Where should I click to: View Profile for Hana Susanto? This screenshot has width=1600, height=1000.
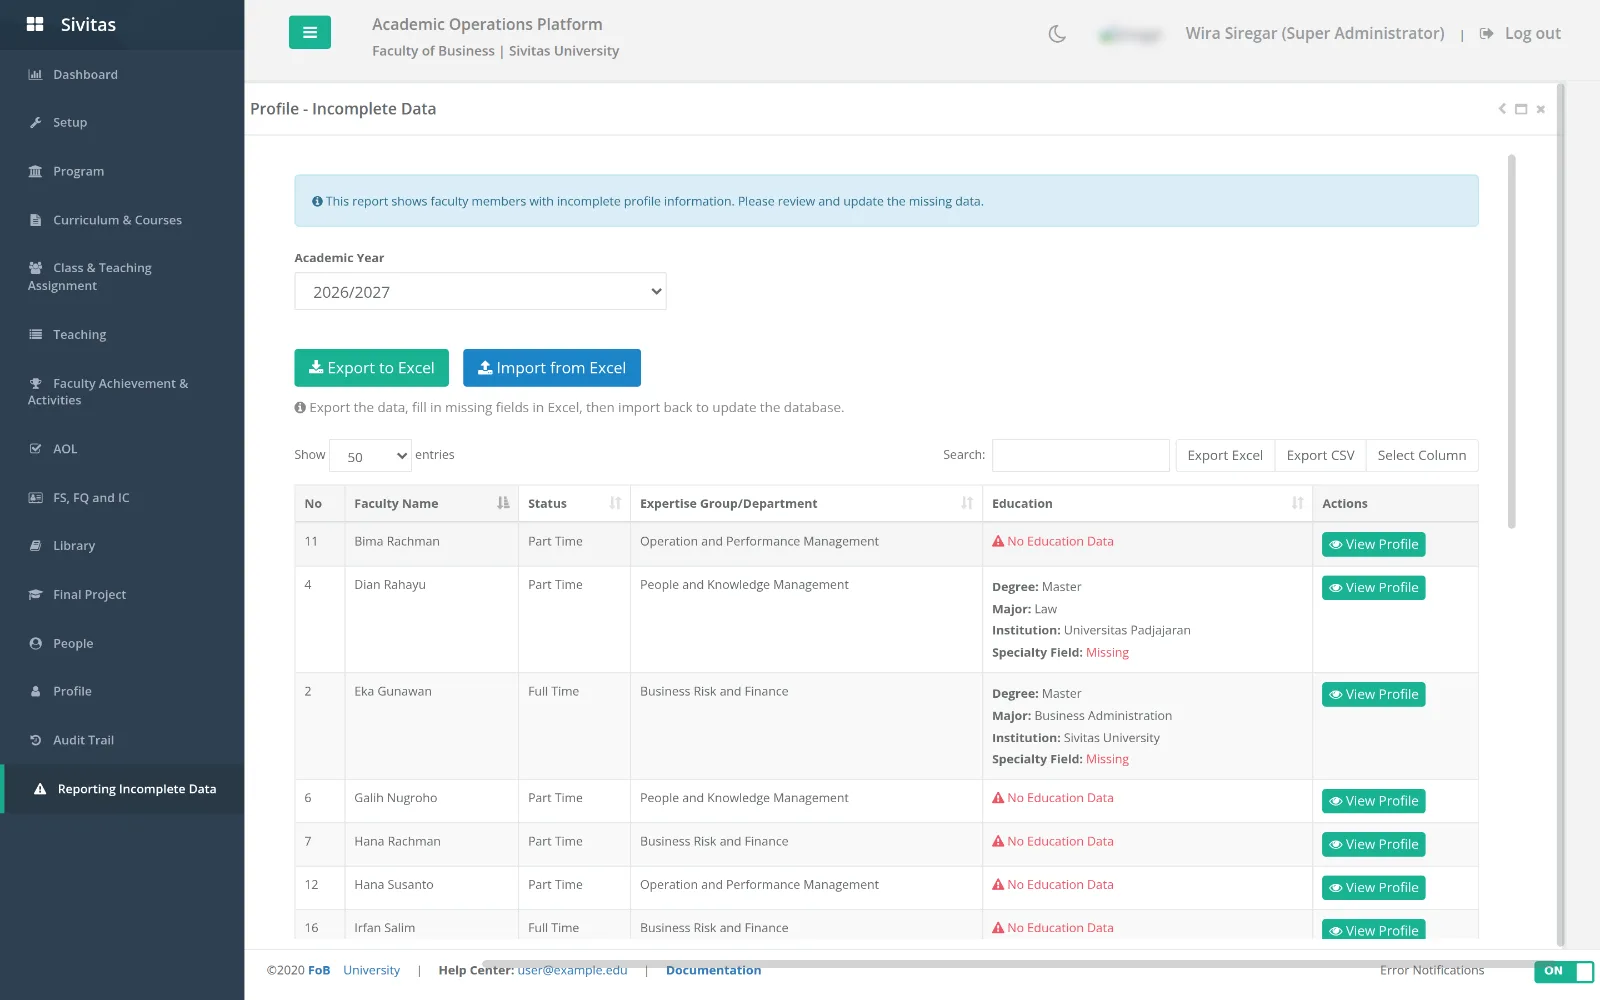(x=1373, y=887)
